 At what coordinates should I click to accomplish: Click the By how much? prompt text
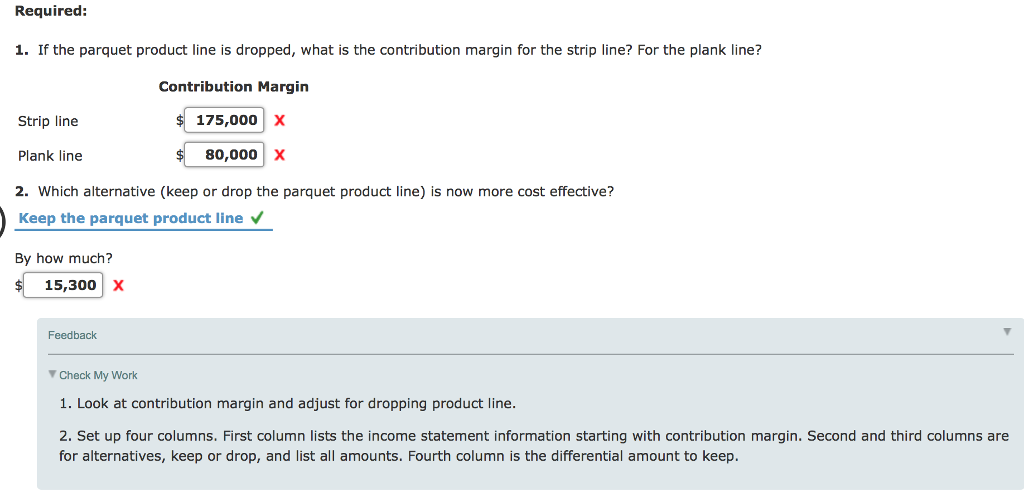point(64,259)
